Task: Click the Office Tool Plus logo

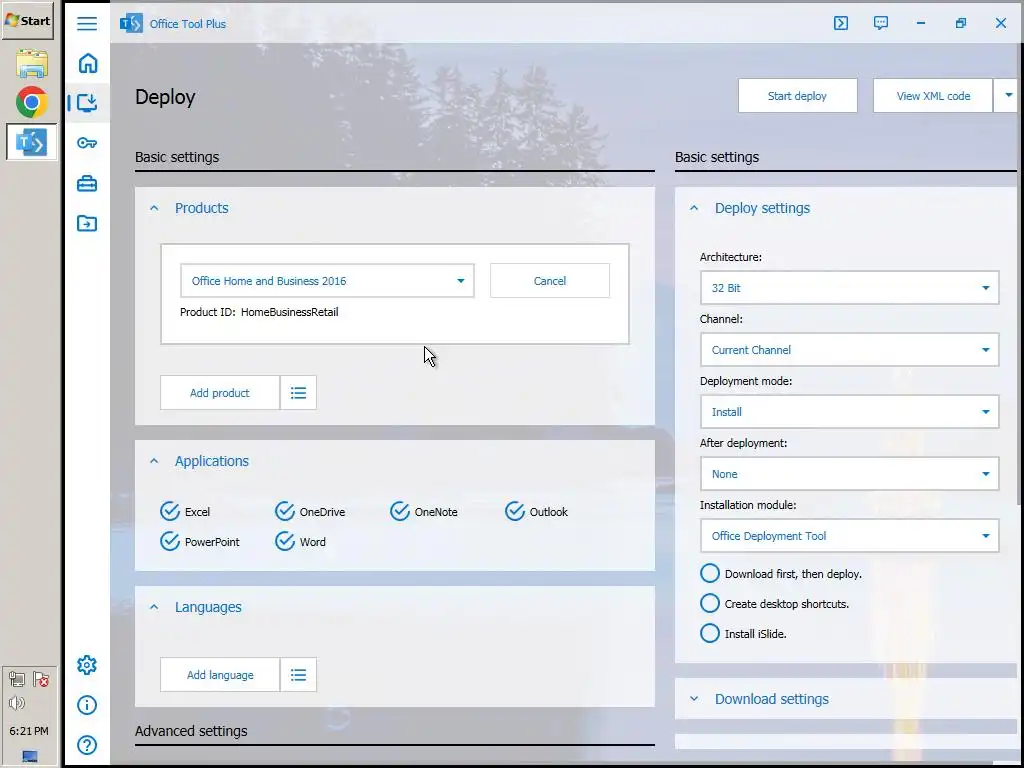Action: (131, 24)
